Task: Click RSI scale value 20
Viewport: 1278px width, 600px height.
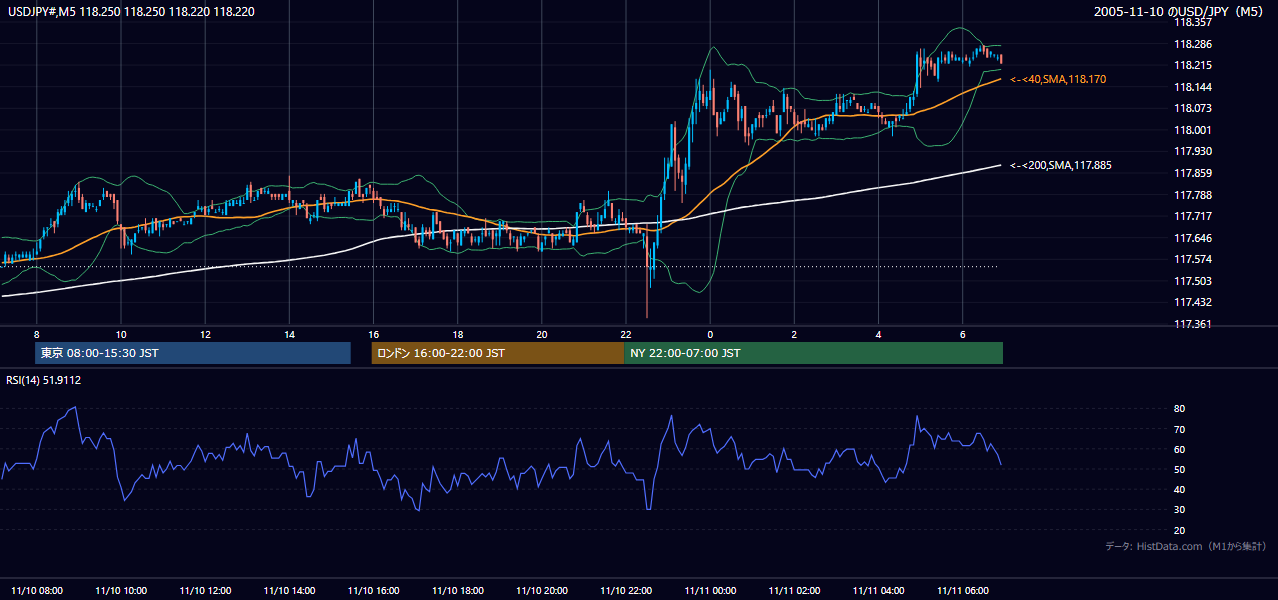Action: coord(1179,530)
